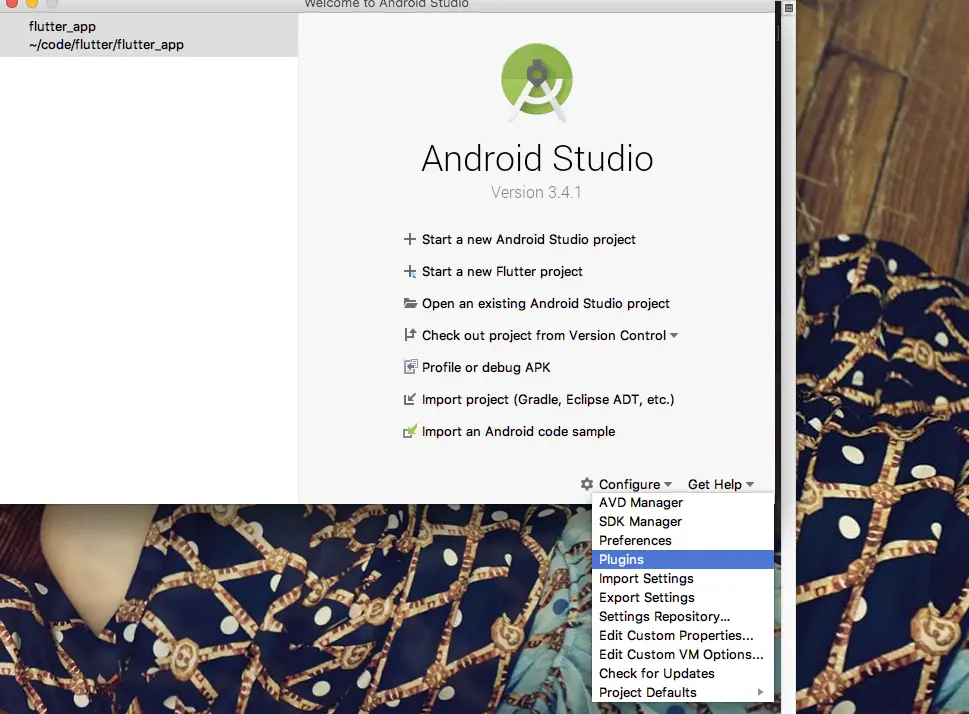Click plus icon beside new Android Studio project
Image resolution: width=969 pixels, height=714 pixels.
[409, 239]
